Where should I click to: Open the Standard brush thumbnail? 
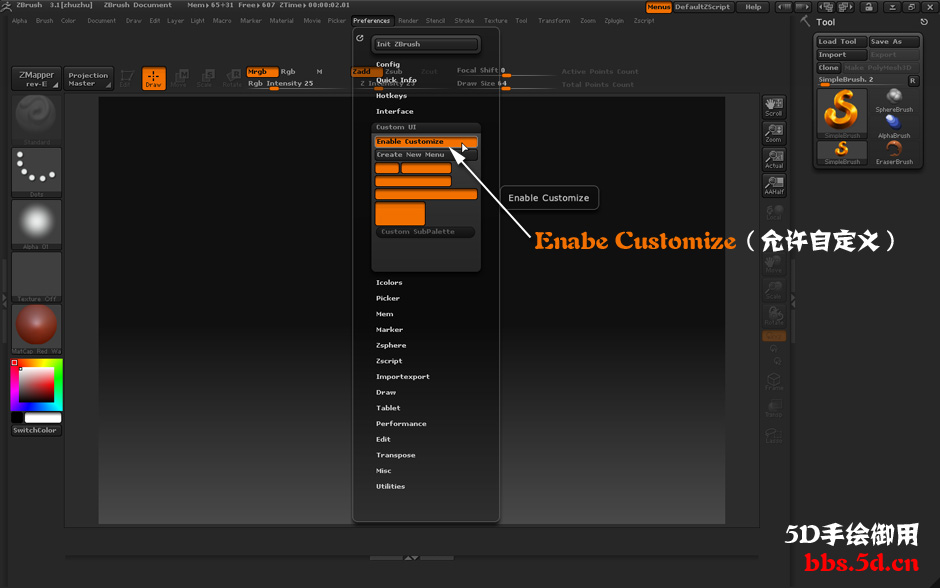(x=36, y=120)
